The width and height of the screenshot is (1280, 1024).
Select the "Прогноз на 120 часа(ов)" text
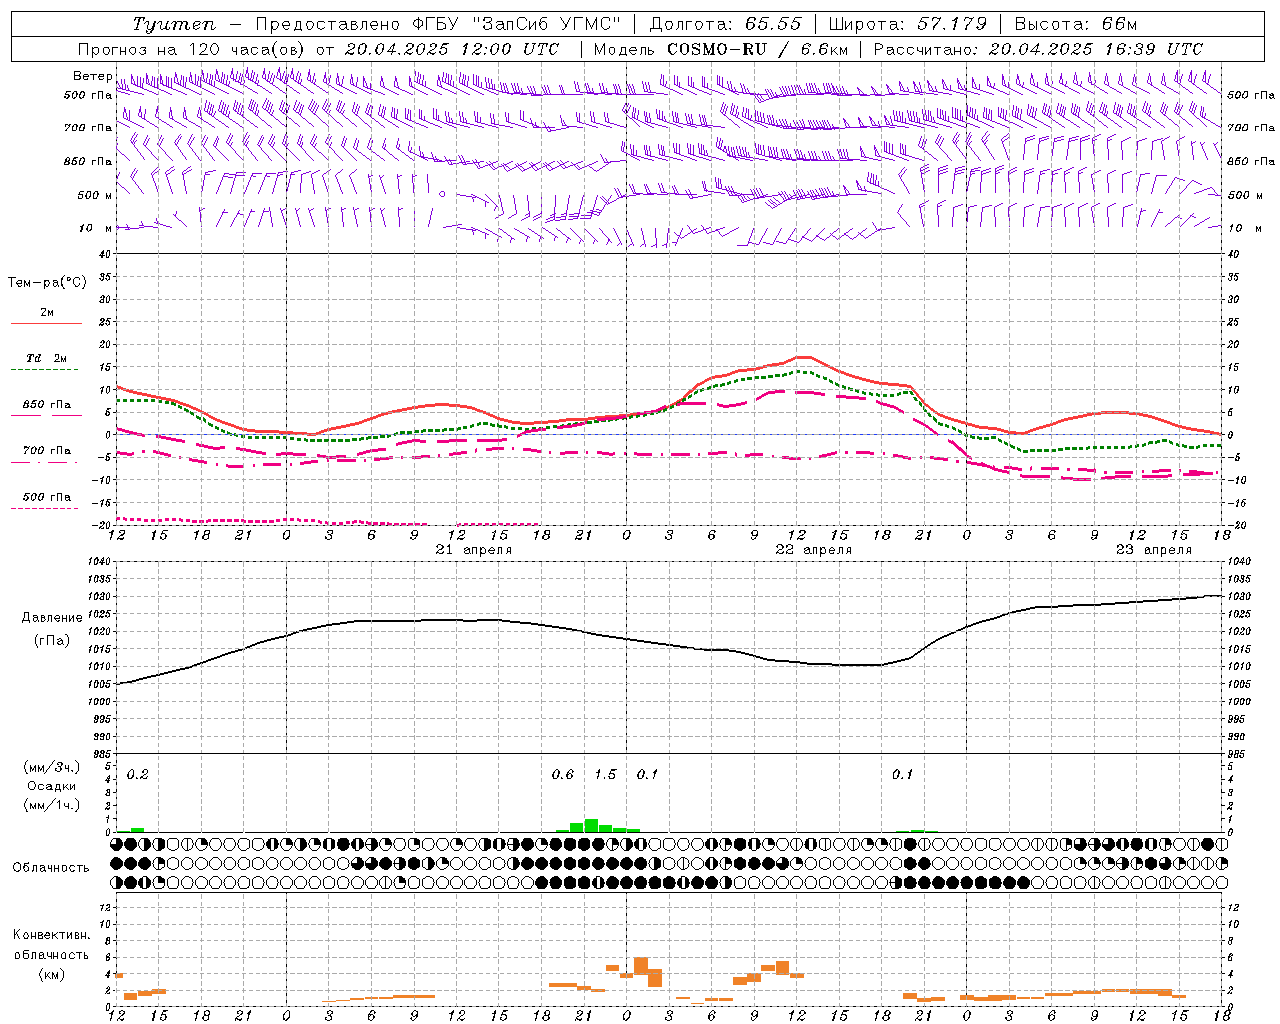[192, 49]
